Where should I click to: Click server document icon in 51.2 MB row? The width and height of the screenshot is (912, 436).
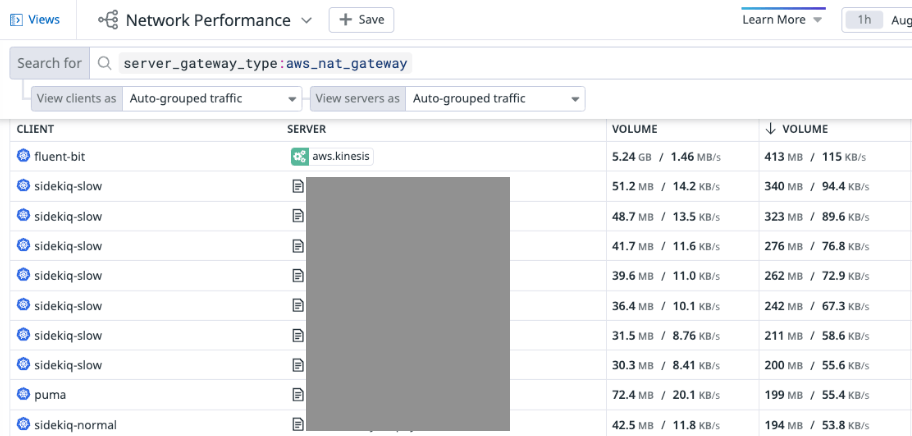(x=298, y=186)
